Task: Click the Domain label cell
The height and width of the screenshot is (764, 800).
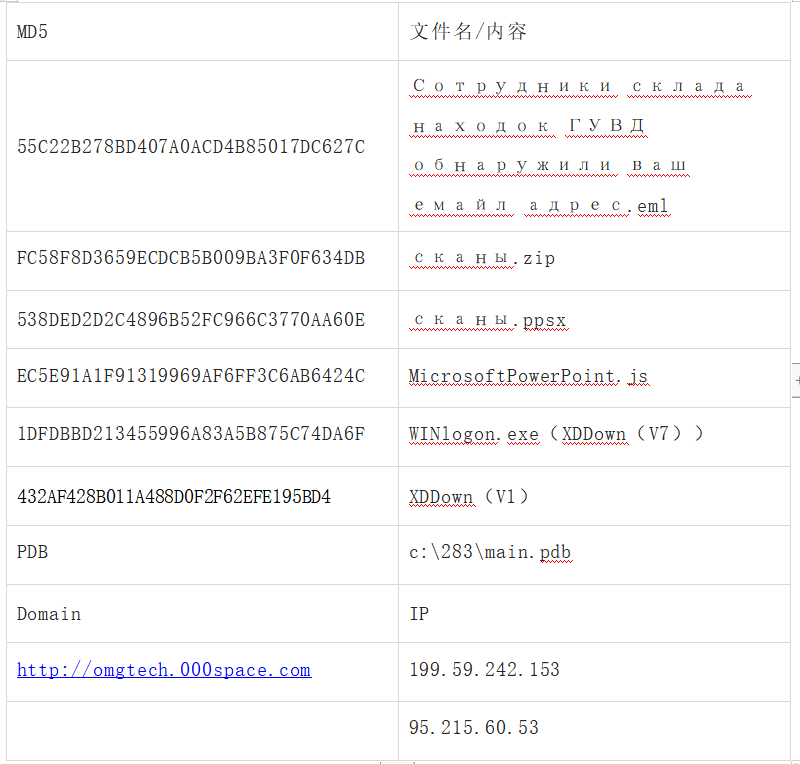Action: tap(203, 613)
